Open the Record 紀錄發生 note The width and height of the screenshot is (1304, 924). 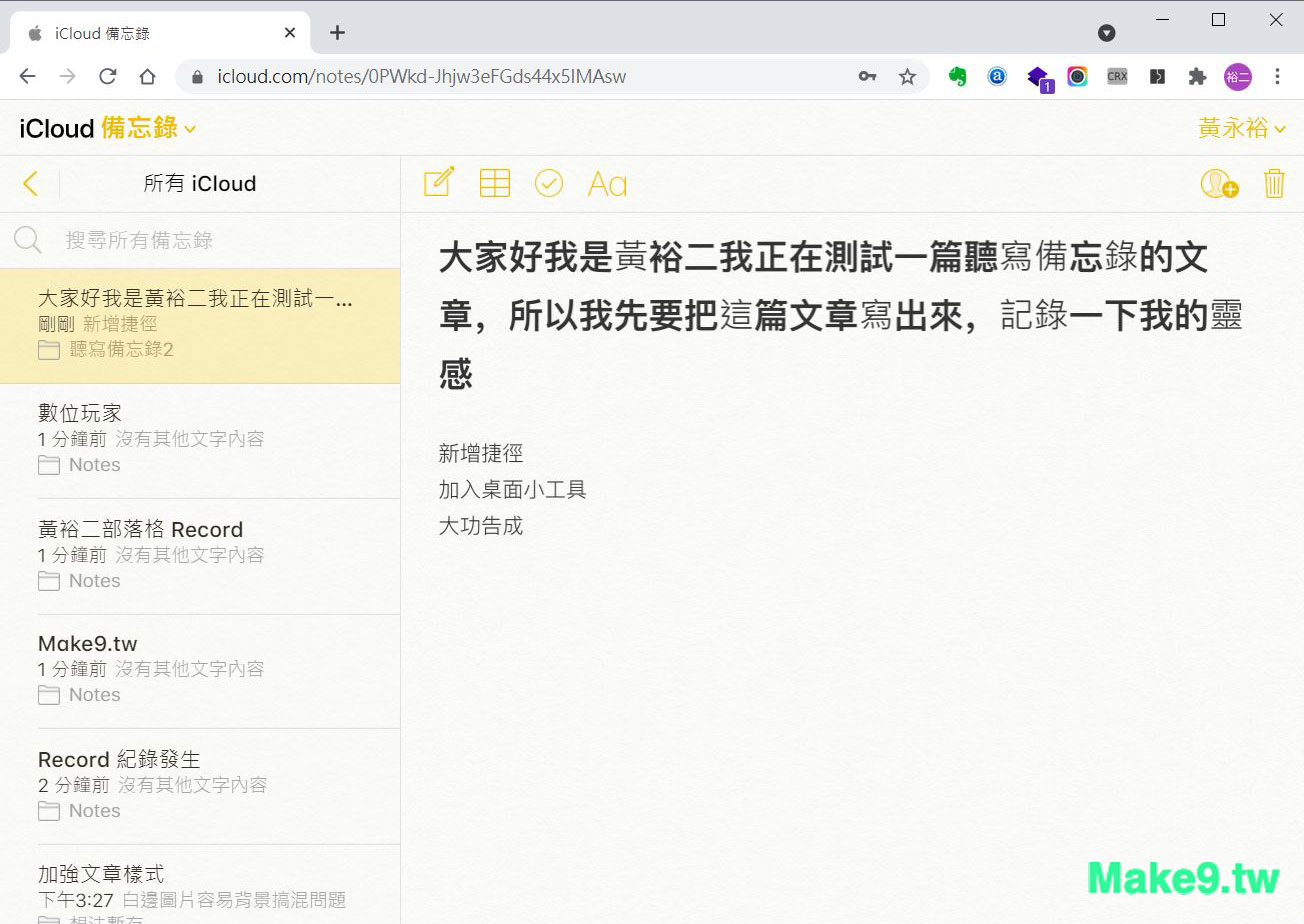200,786
